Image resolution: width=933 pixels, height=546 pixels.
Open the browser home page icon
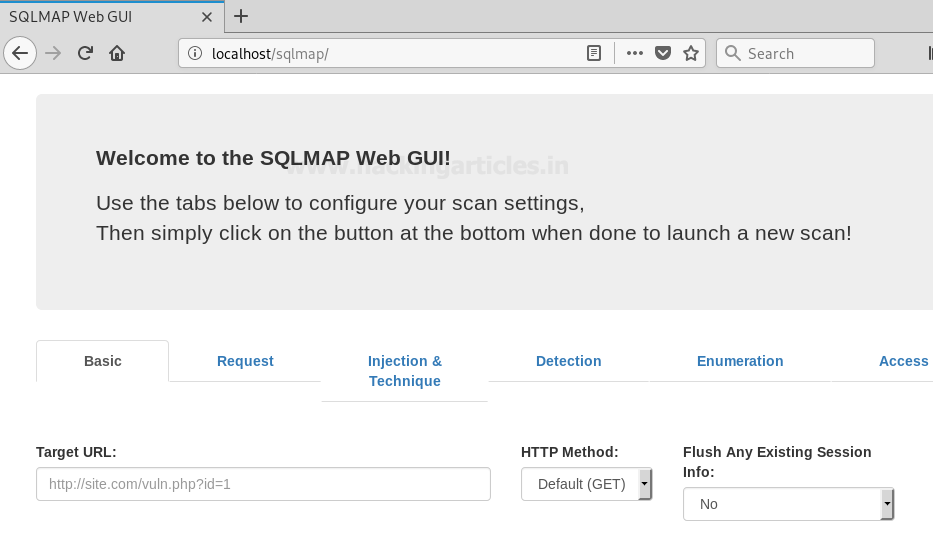click(x=117, y=54)
